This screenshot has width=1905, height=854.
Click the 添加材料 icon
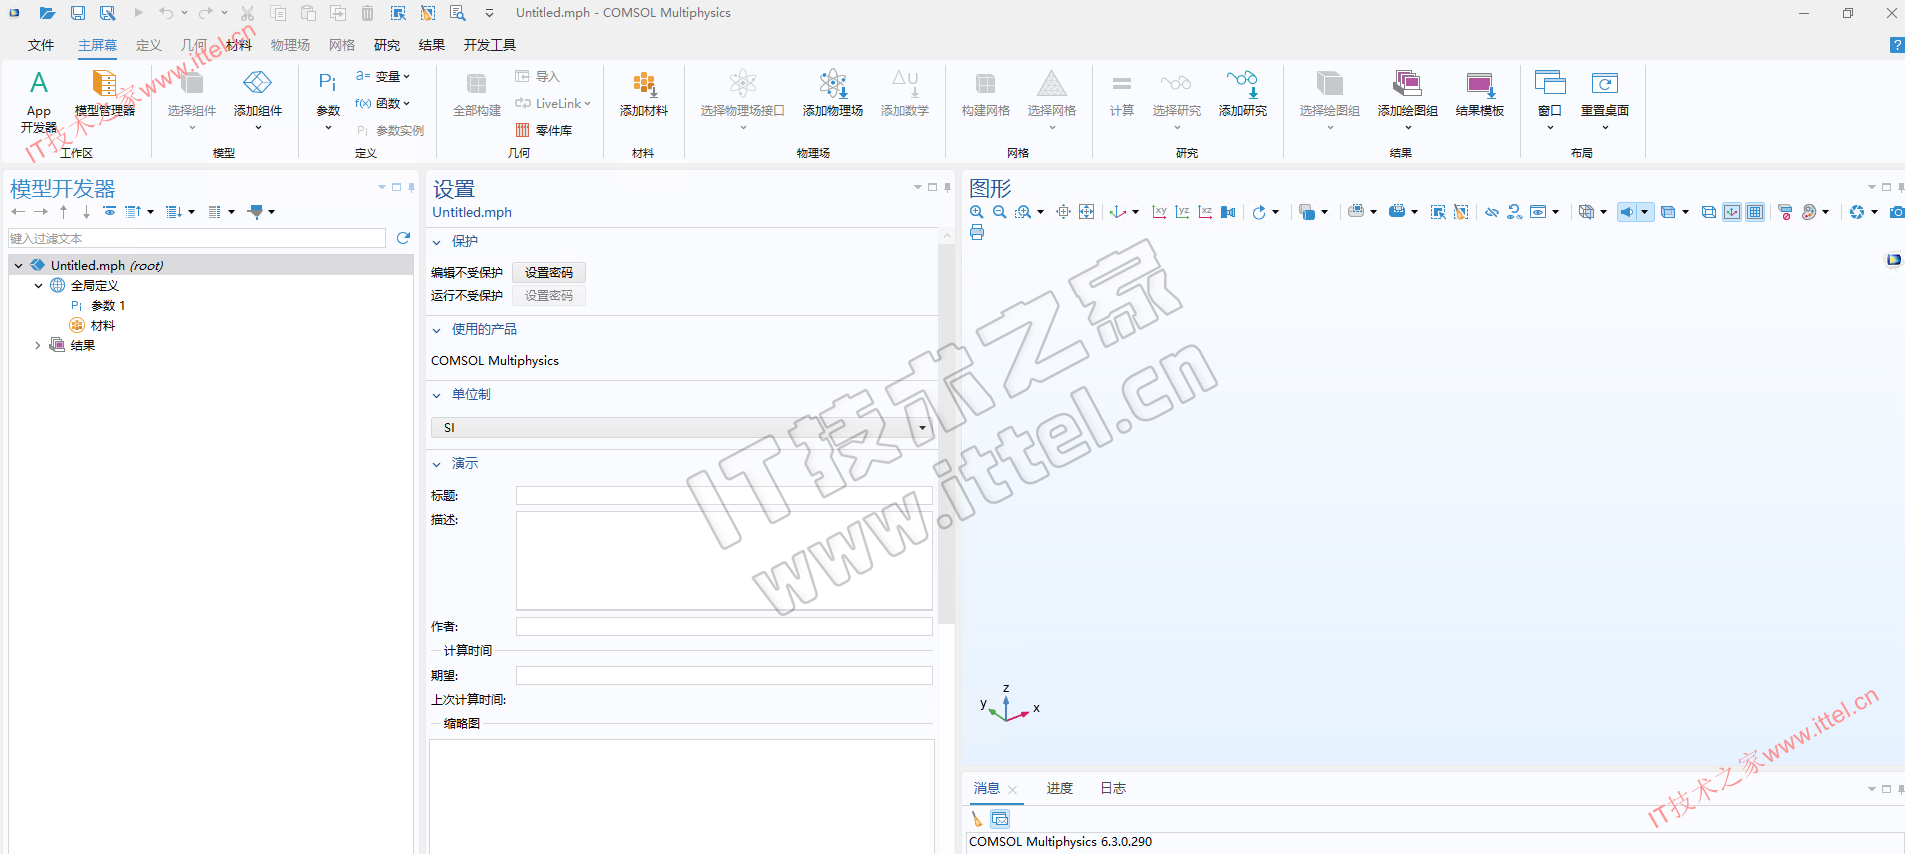pos(644,95)
